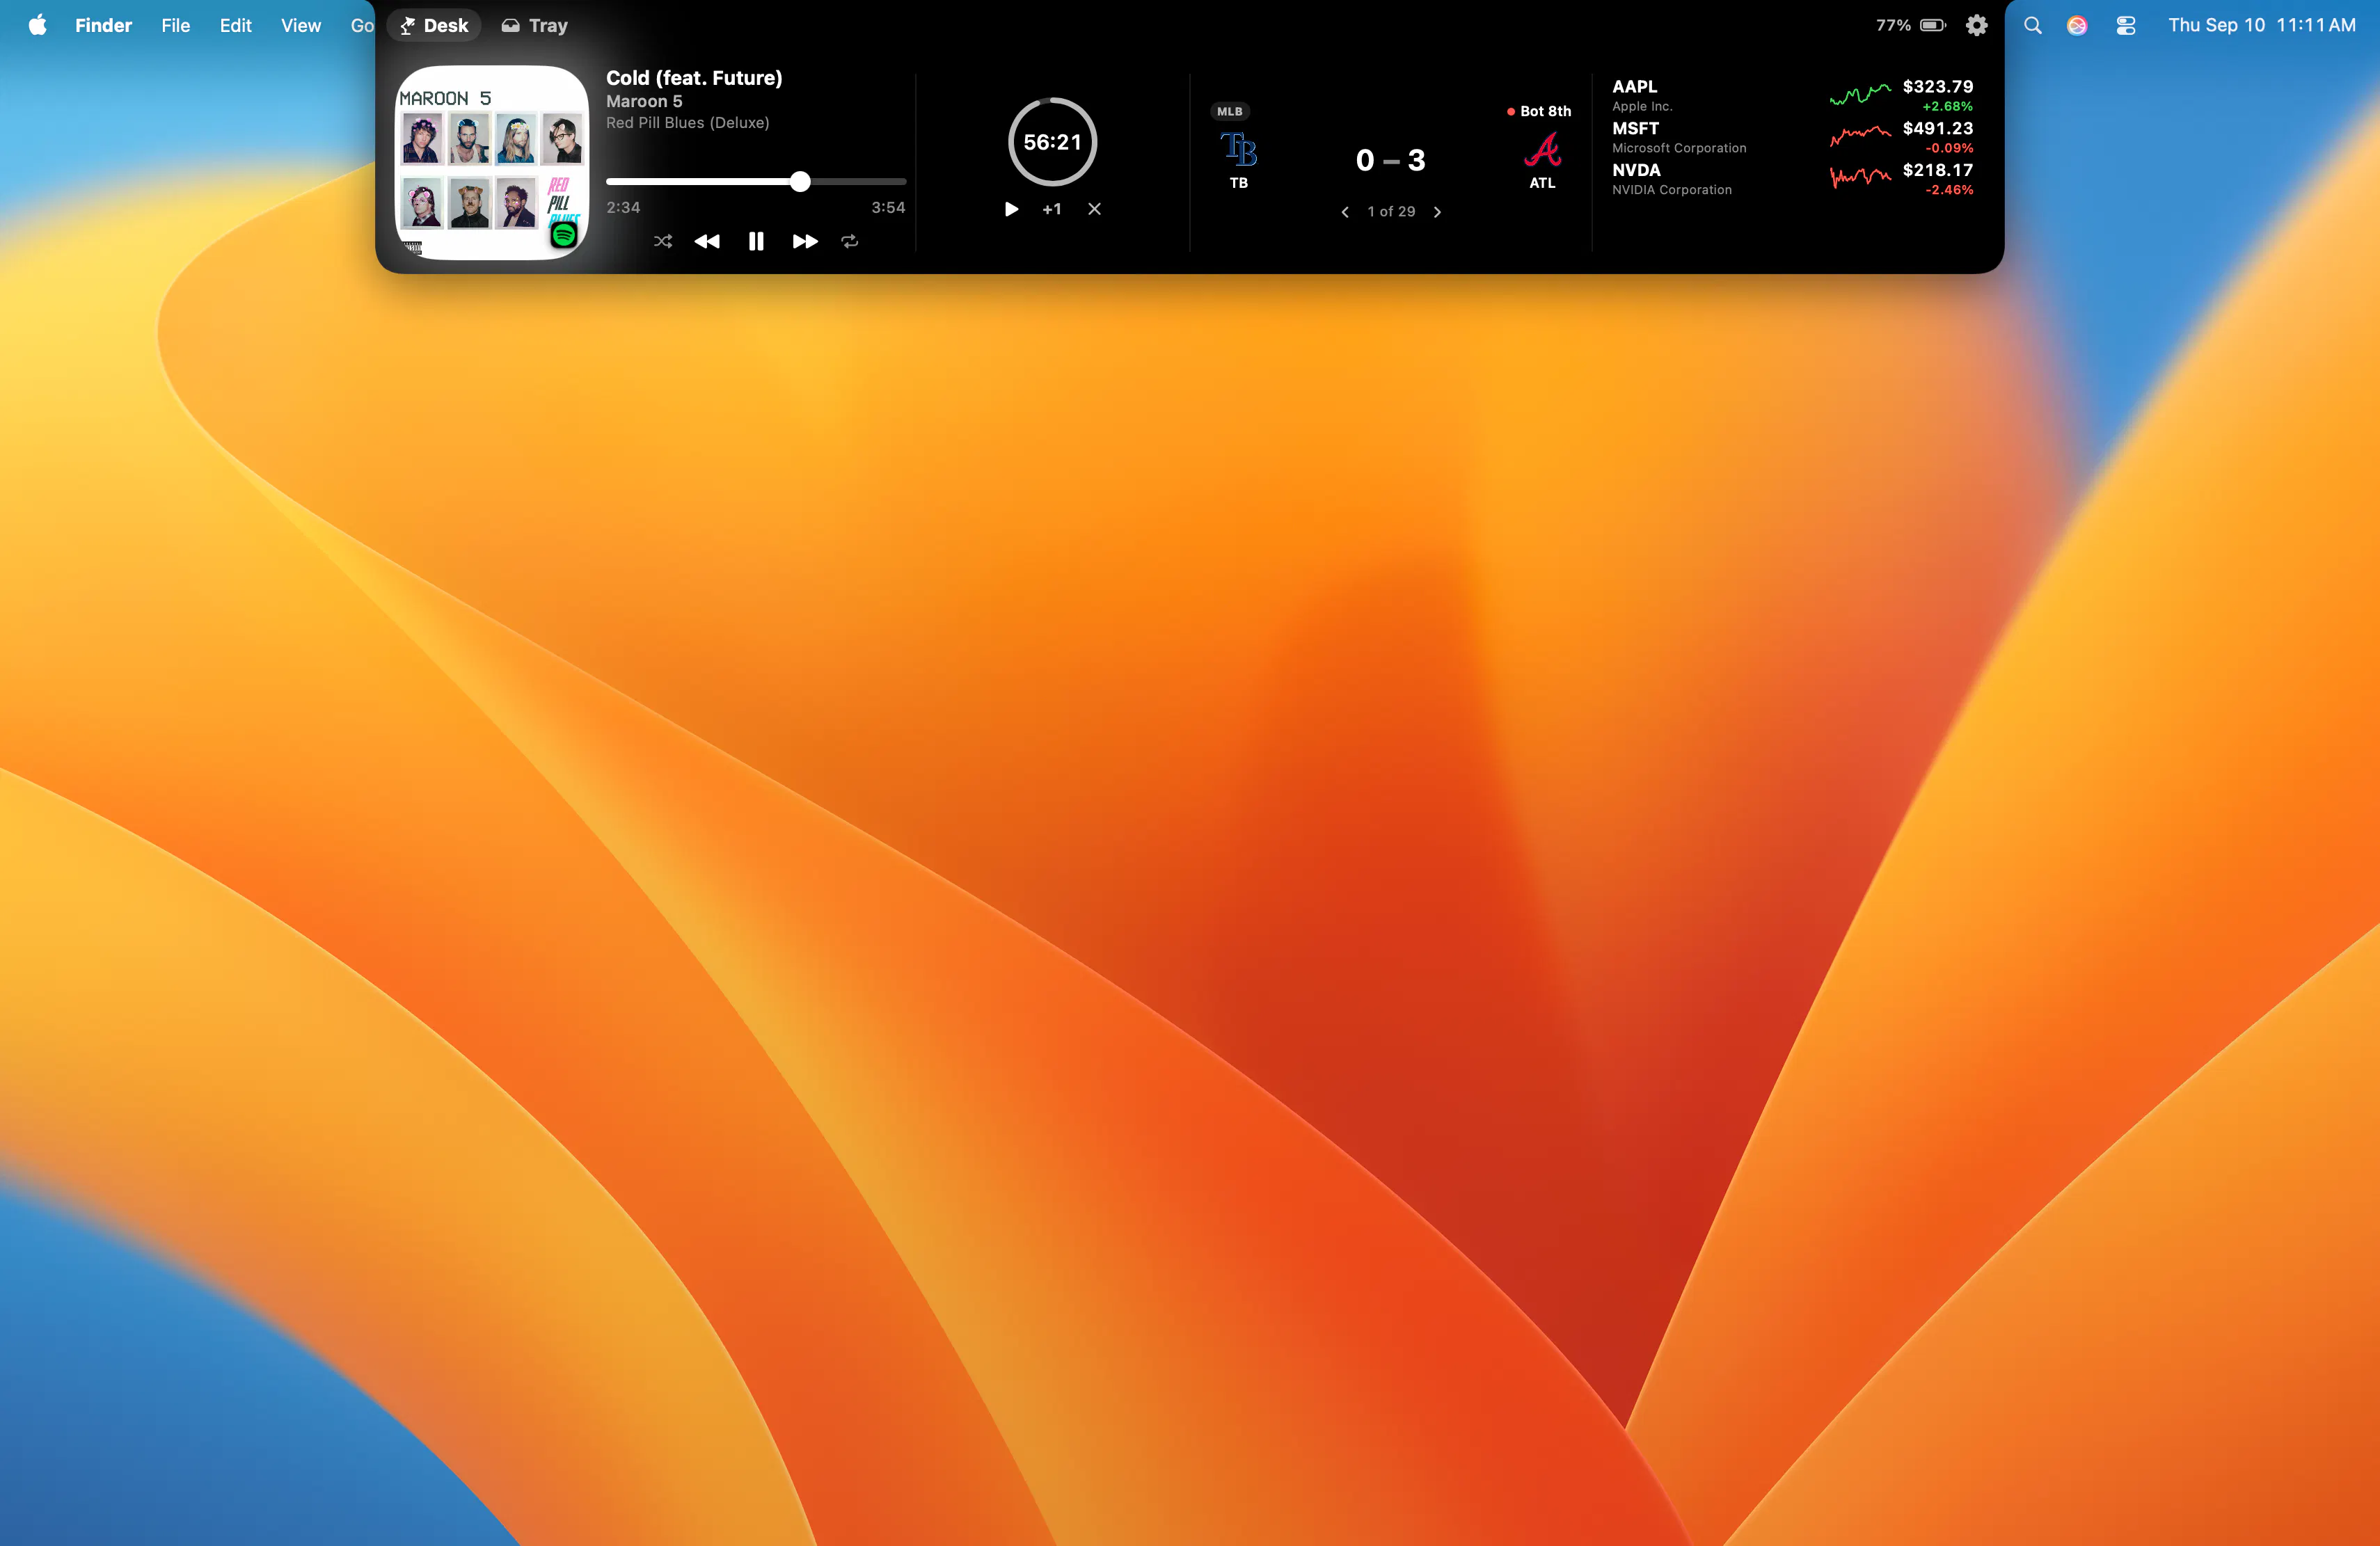
Task: Click the MSFT price $491.23
Action: 1938,129
